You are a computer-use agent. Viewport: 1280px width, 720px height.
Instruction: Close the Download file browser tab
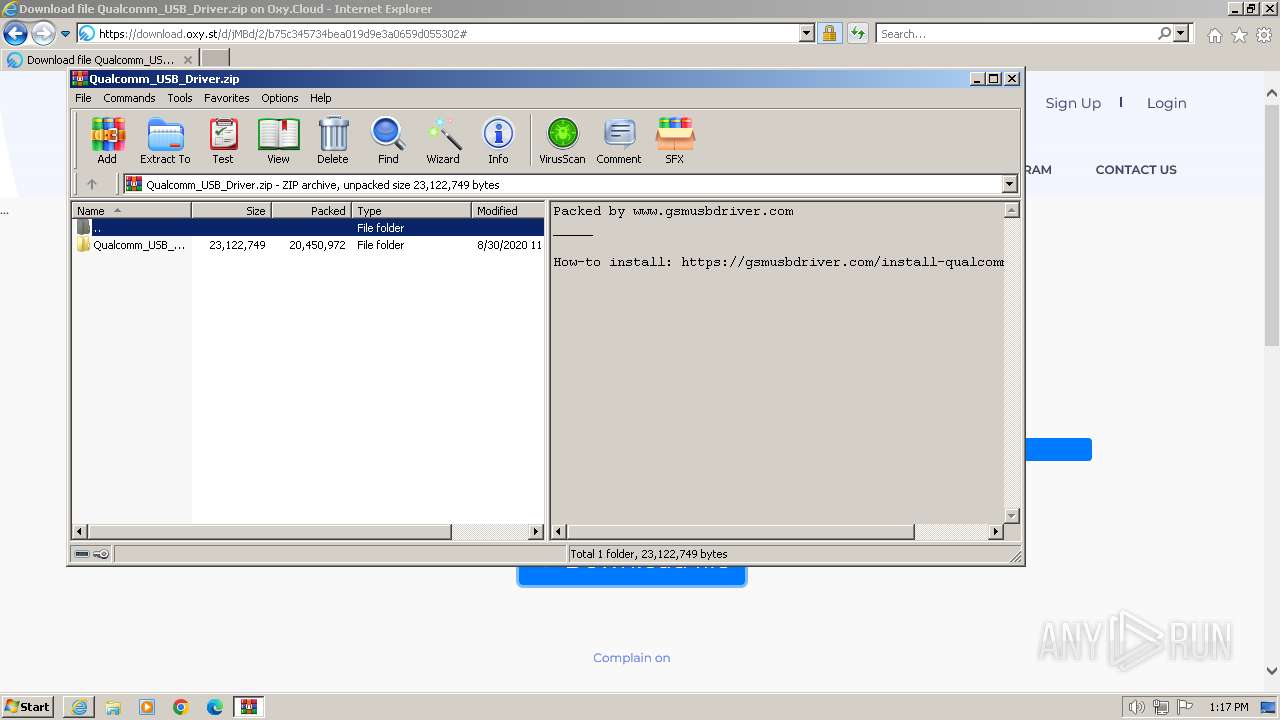187,60
